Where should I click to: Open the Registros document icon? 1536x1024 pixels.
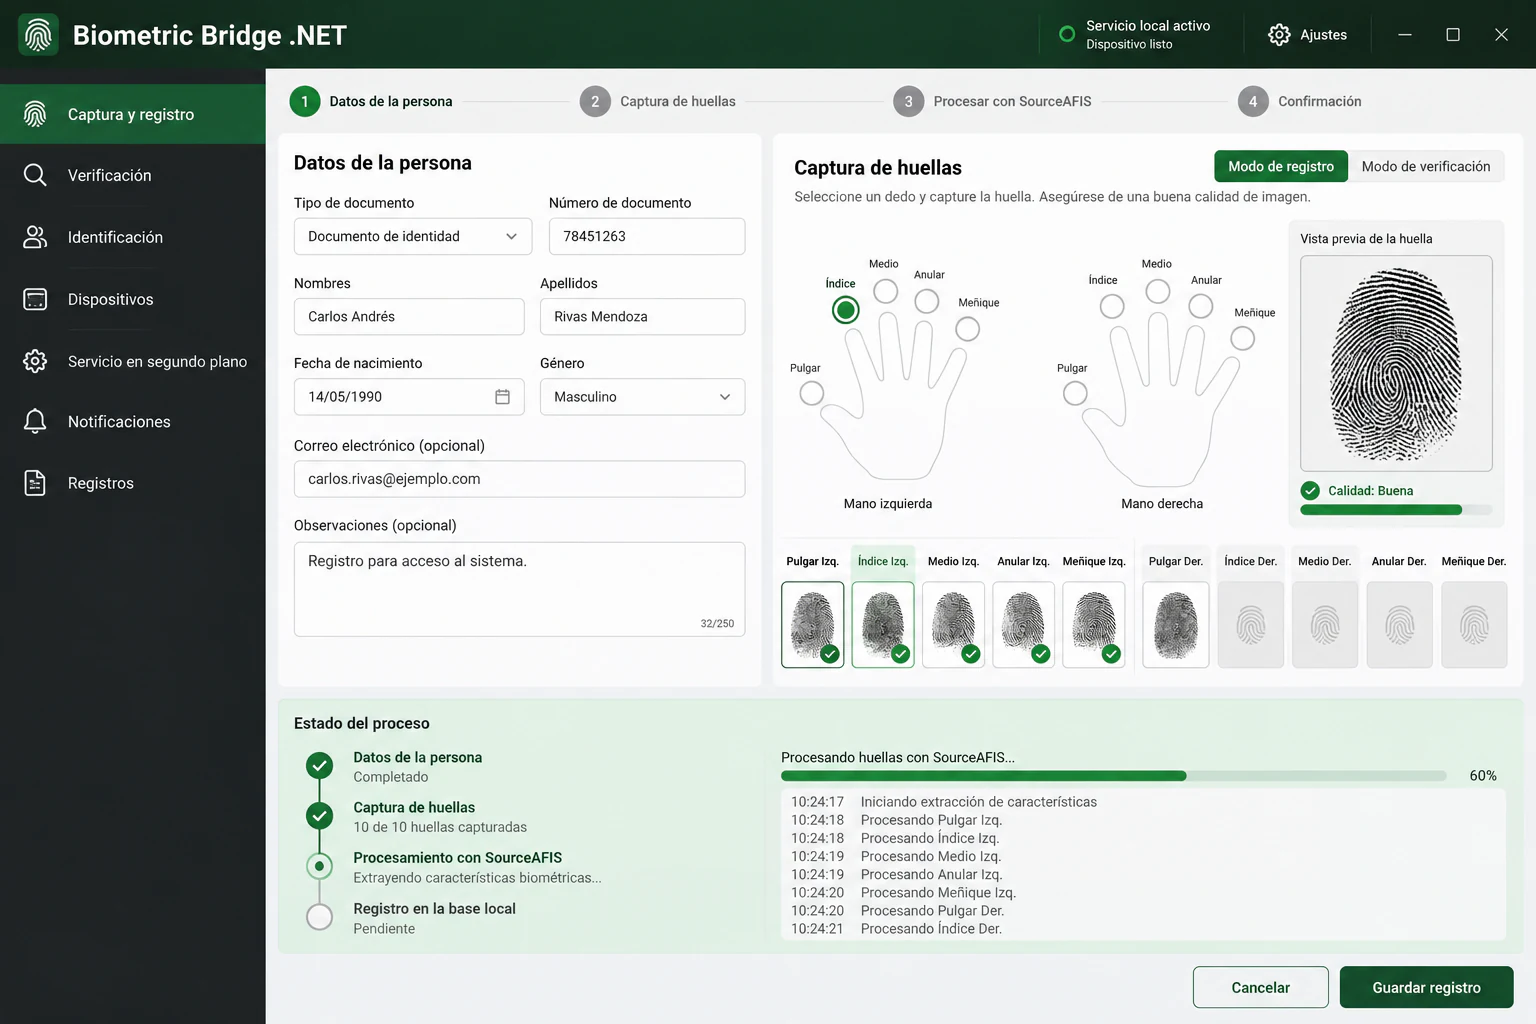tap(35, 483)
